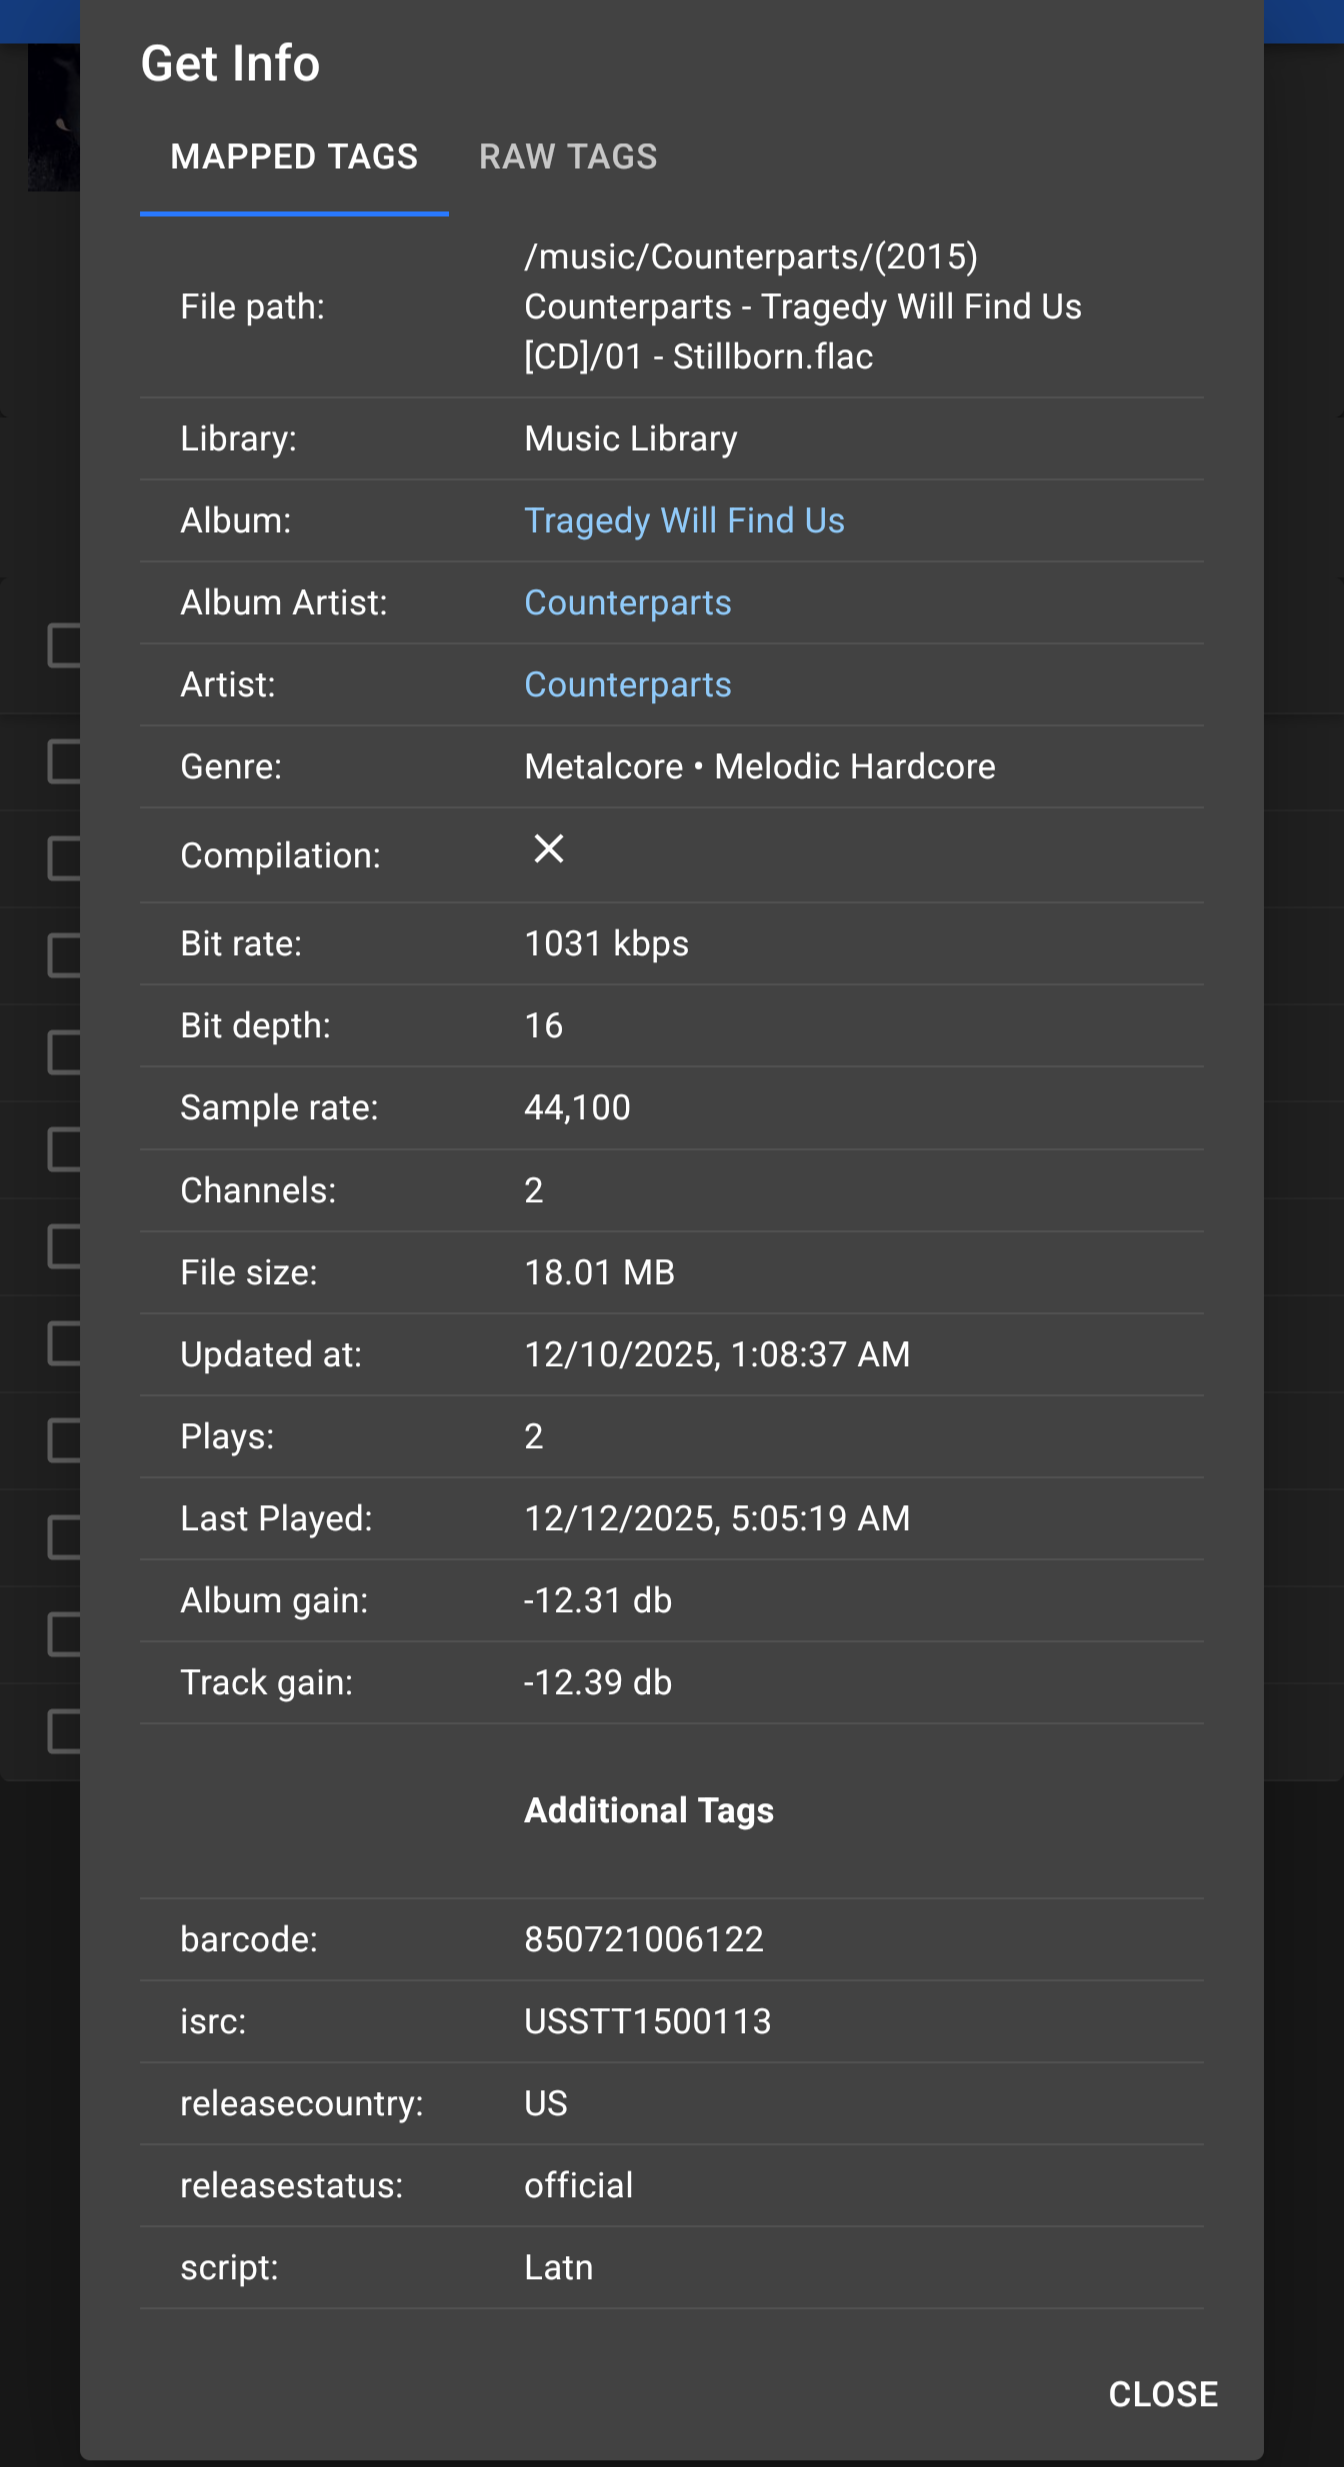
Task: Click the Music Library value text
Action: click(630, 439)
